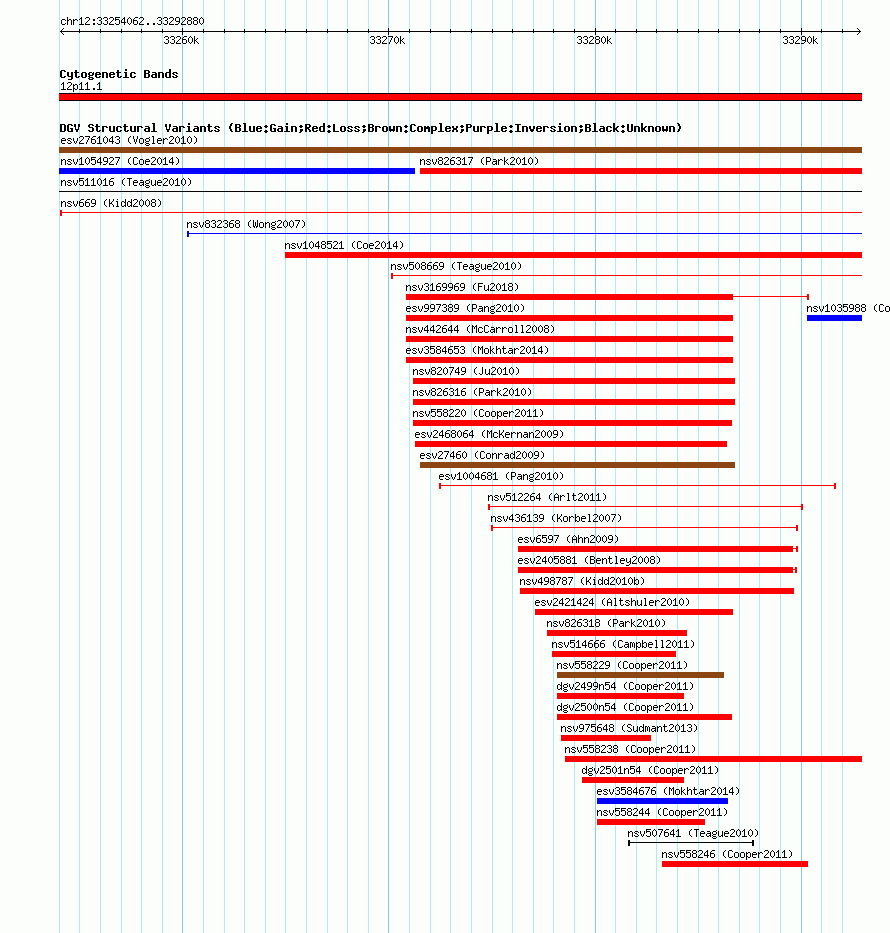Open the nsv826317 (Park2010) variant label

479,161
